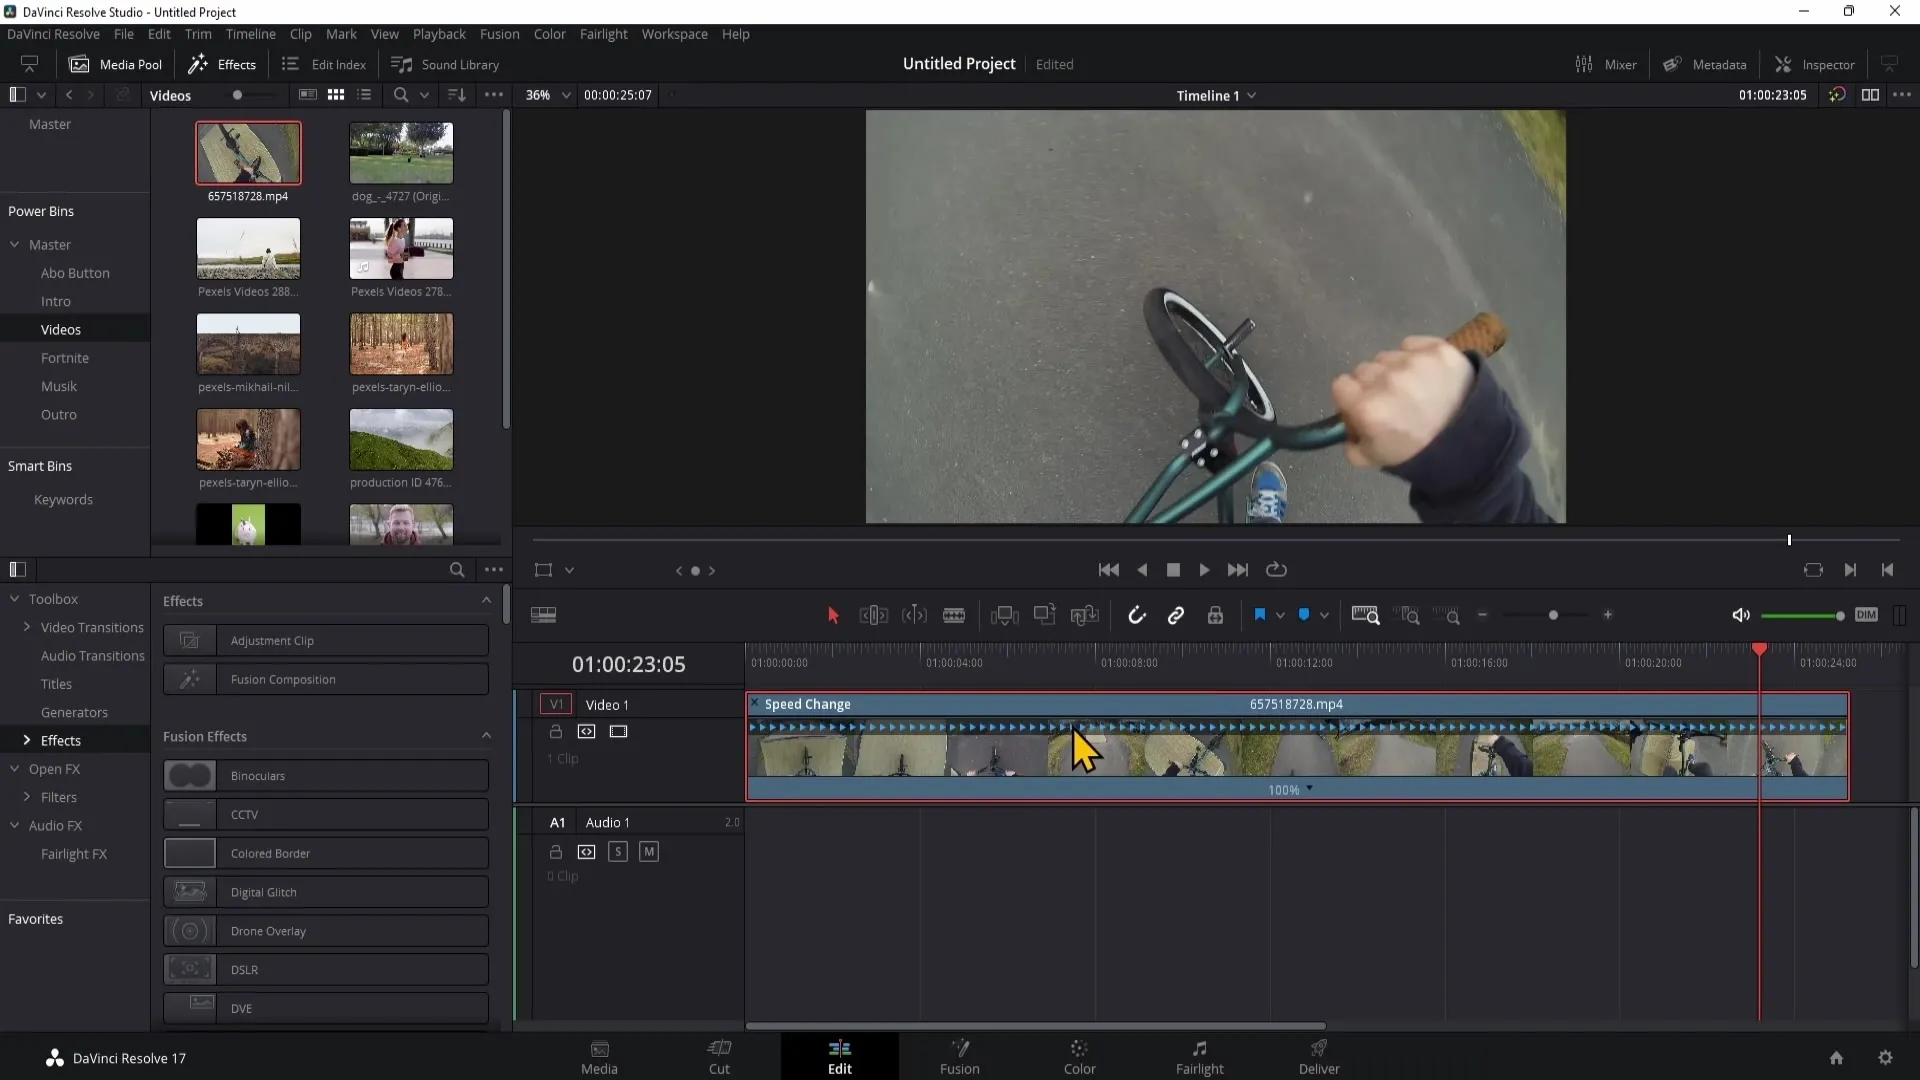
Task: Open the Timeline 1 name dropdown
Action: tap(1251, 96)
